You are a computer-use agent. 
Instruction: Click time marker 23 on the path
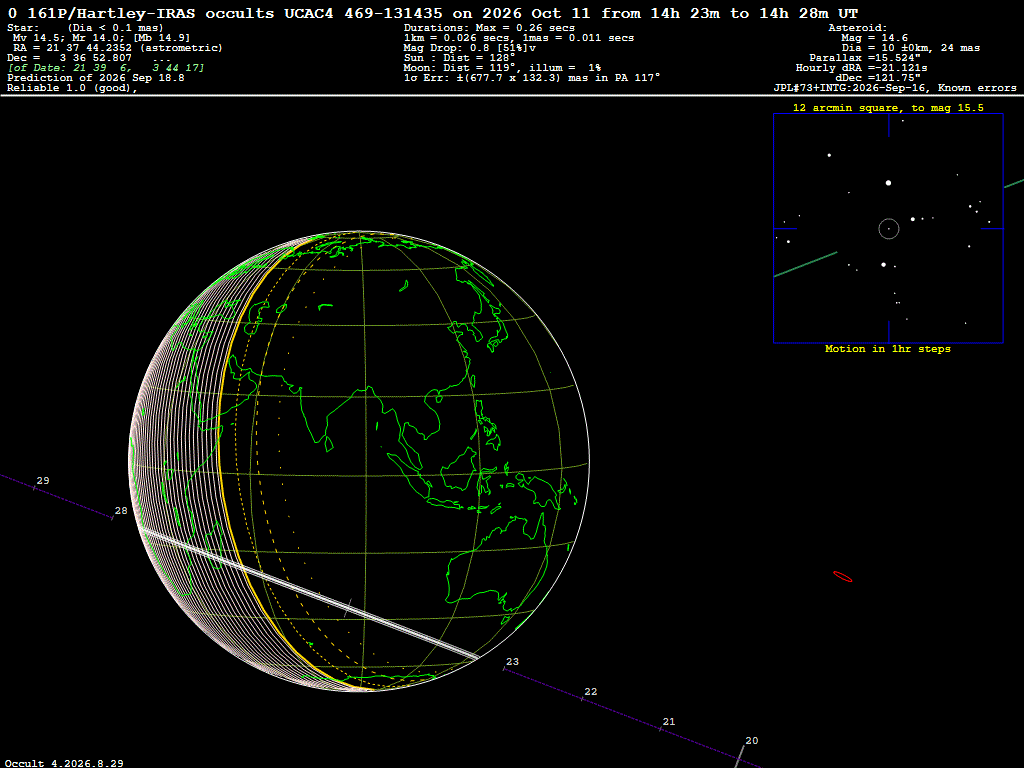513,662
